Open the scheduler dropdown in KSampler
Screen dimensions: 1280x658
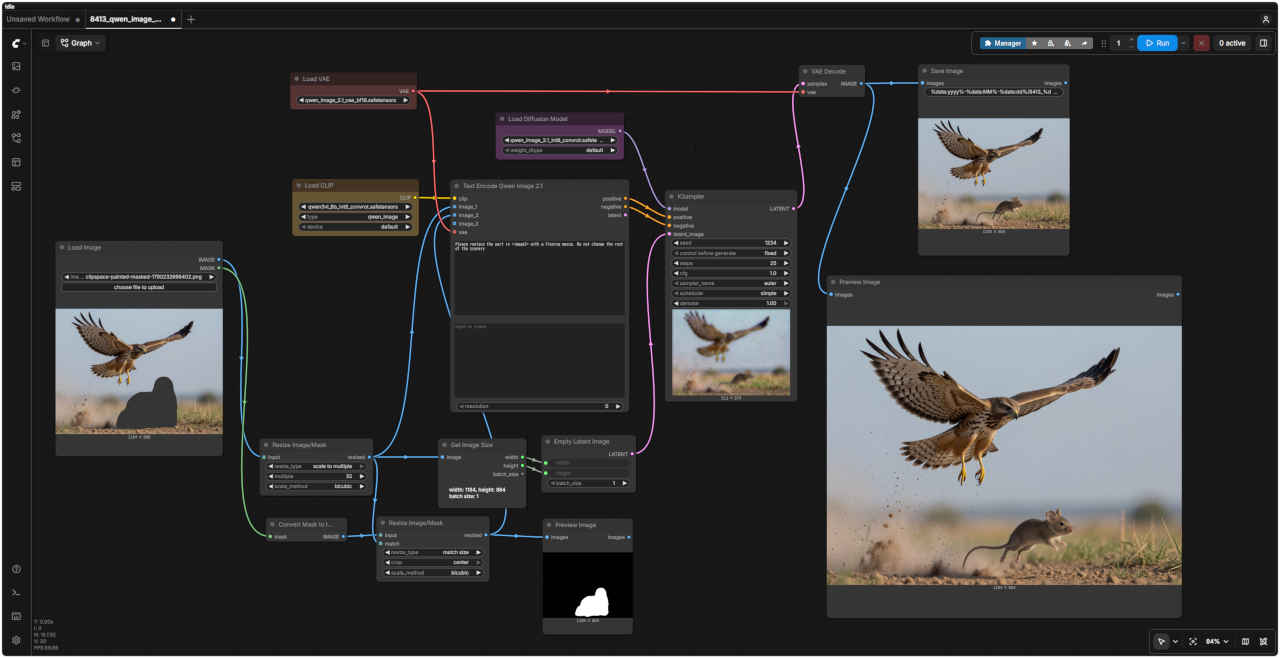point(732,293)
